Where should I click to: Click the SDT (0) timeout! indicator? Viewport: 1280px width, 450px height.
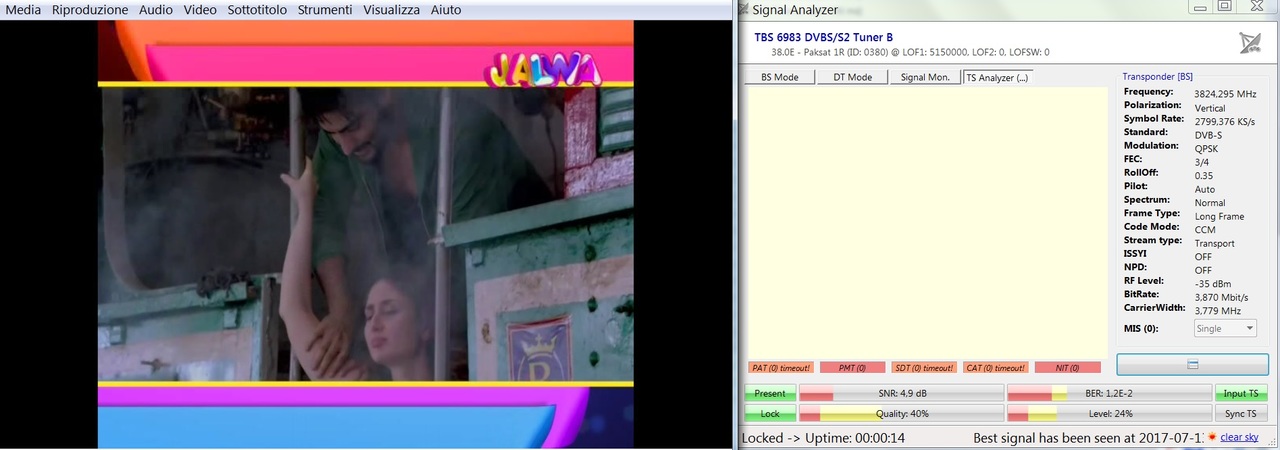923,368
